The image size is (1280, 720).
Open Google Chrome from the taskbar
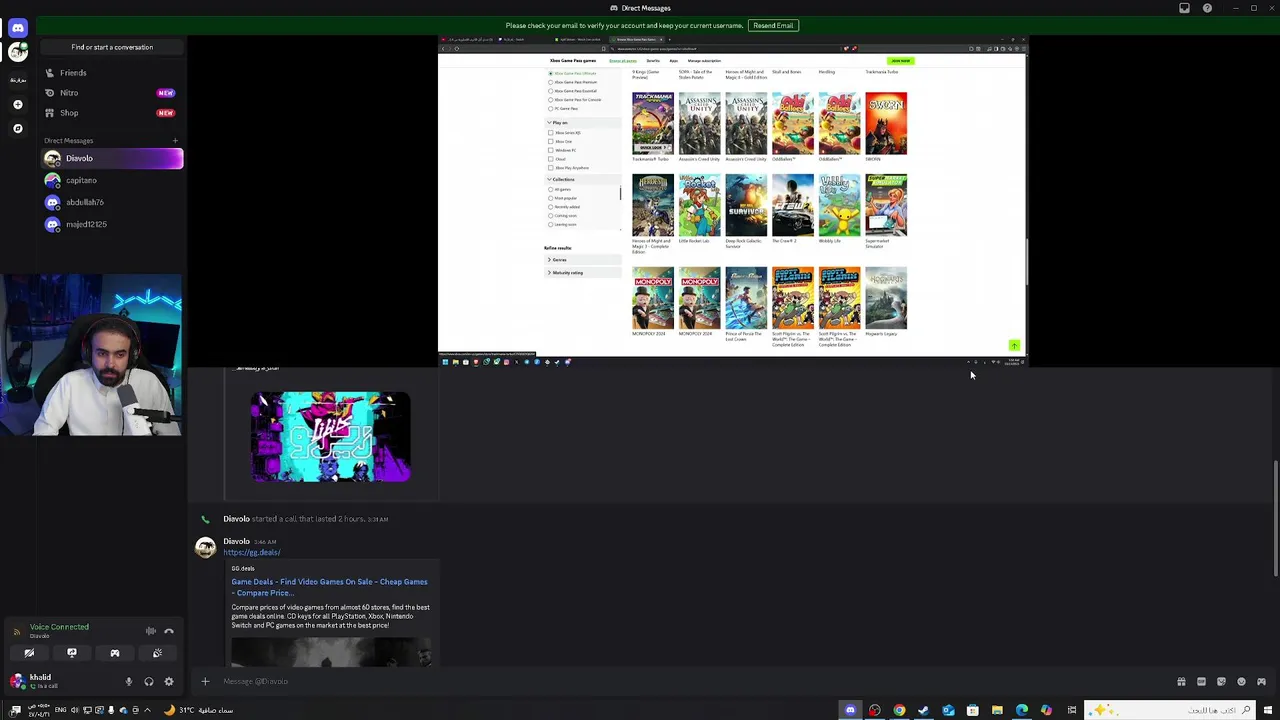[899, 711]
